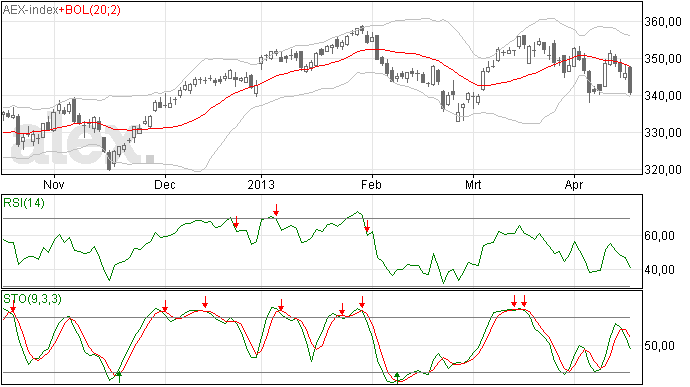690x387 pixels.
Task: Click the Feb date axis label
Action: (371, 184)
